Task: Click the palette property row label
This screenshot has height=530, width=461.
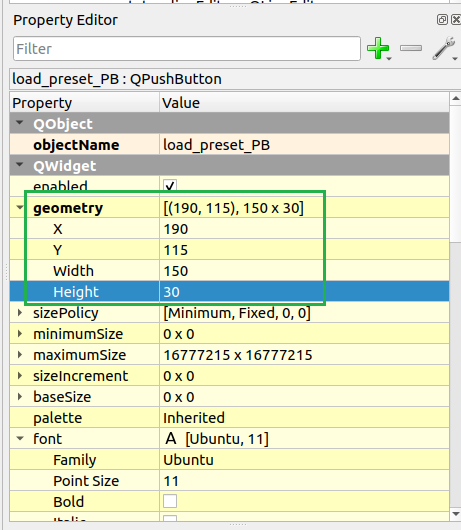Action: click(x=57, y=418)
